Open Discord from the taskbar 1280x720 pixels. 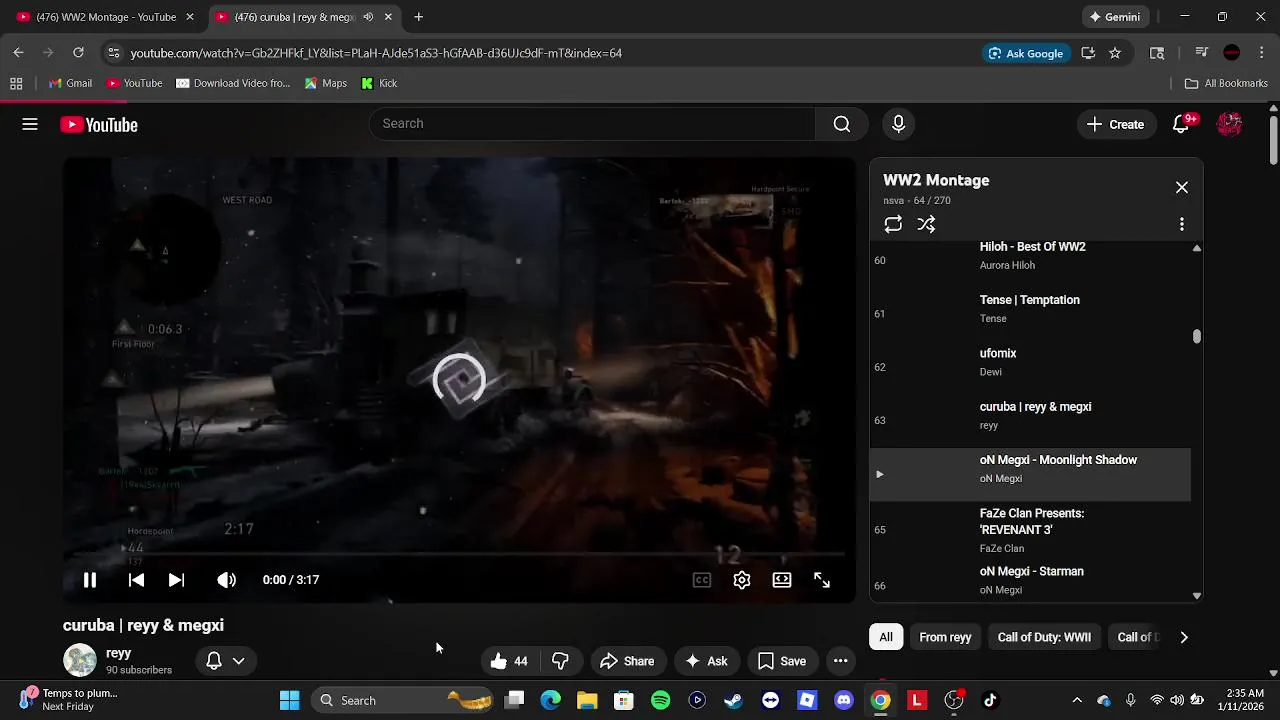pos(844,700)
